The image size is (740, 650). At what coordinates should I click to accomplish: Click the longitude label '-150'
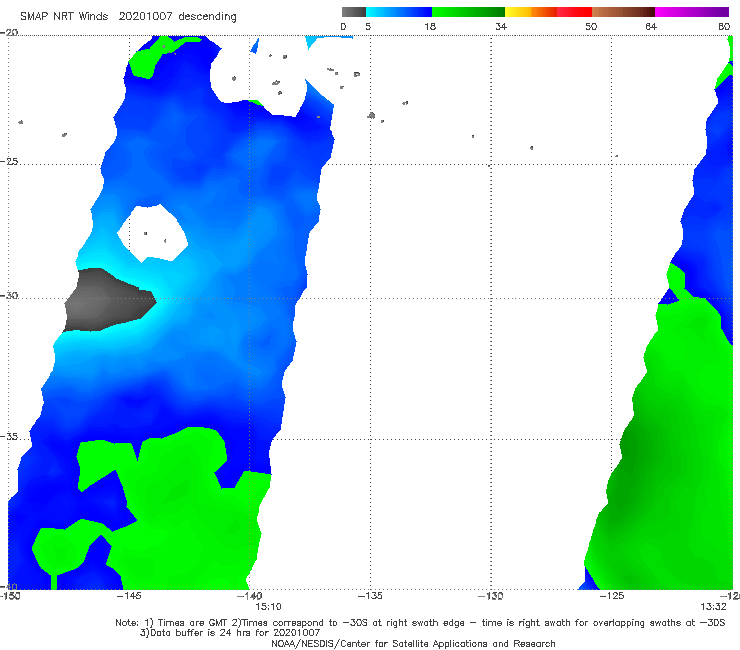10,596
